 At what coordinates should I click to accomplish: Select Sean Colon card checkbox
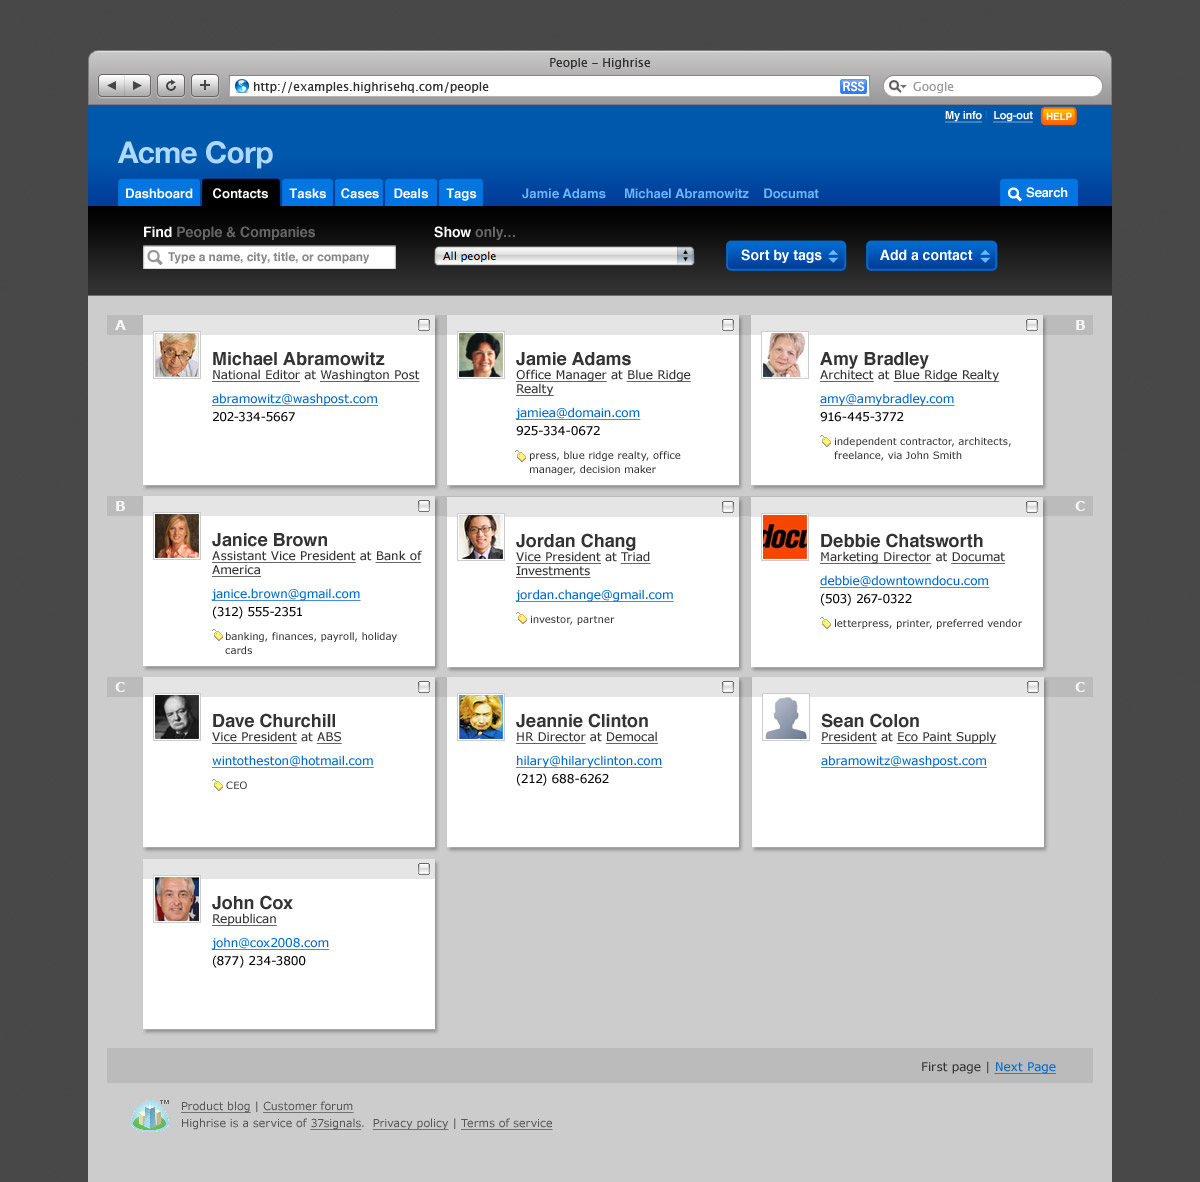[x=1033, y=687]
